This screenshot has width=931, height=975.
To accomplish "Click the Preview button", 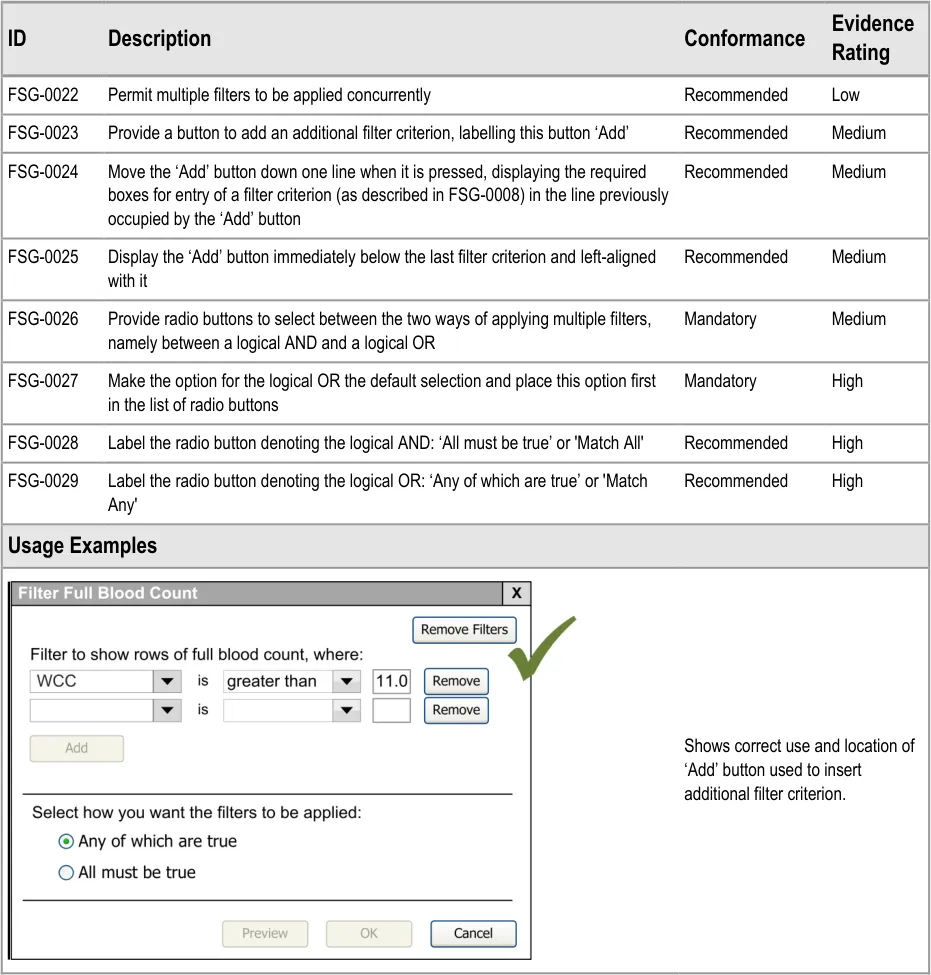I will click(265, 934).
